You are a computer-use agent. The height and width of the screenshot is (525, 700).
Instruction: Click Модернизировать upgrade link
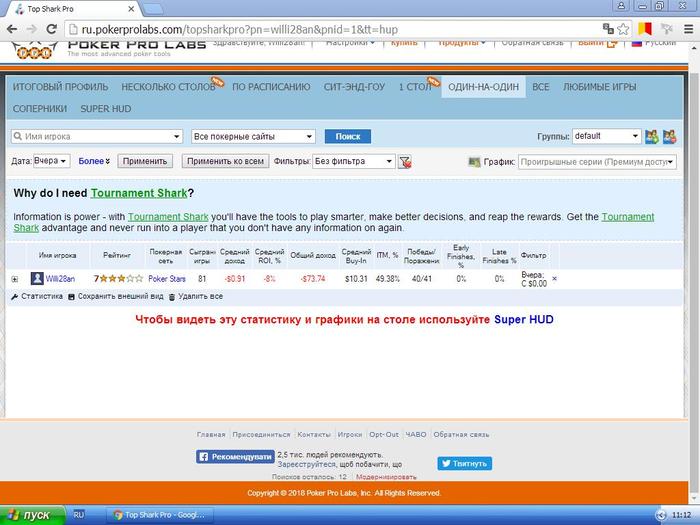pos(386,477)
